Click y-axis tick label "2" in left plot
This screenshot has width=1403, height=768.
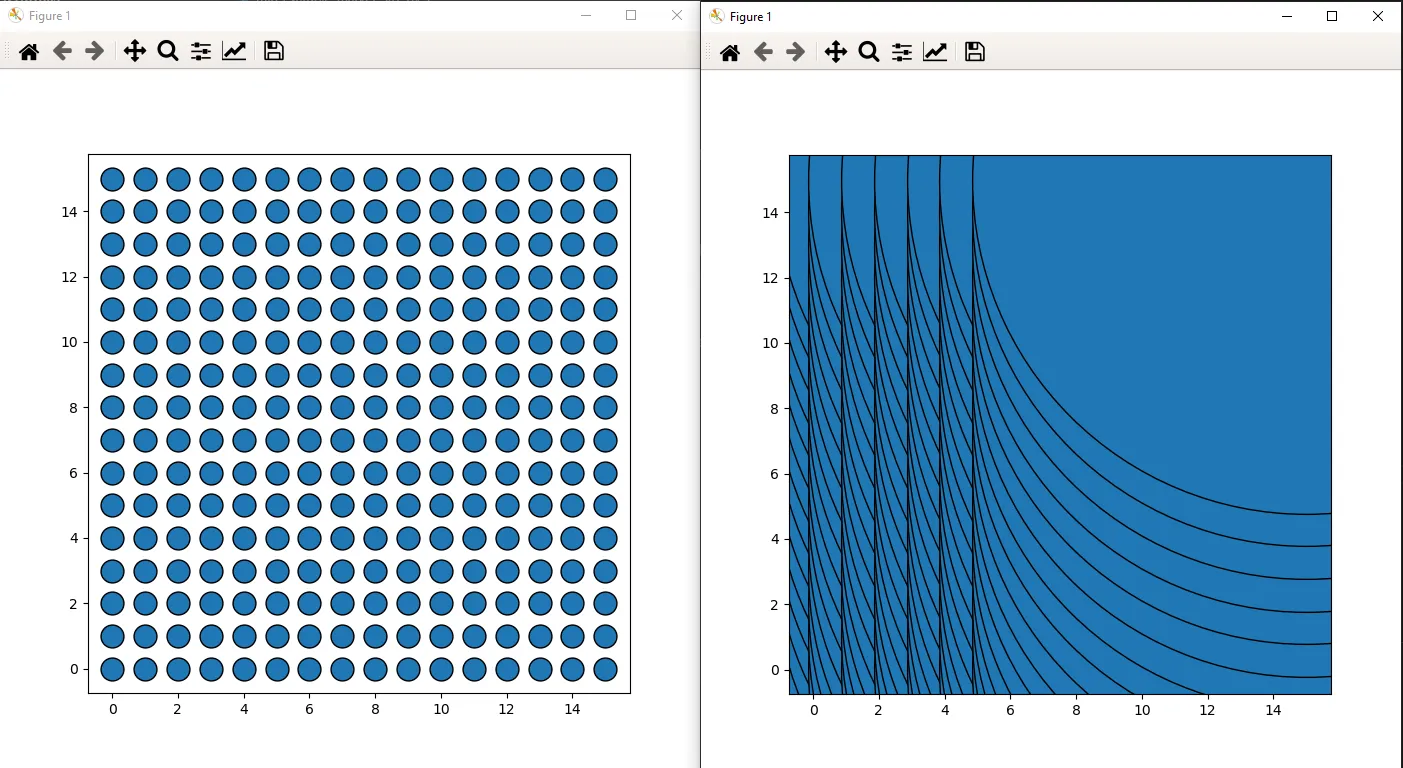click(x=73, y=604)
